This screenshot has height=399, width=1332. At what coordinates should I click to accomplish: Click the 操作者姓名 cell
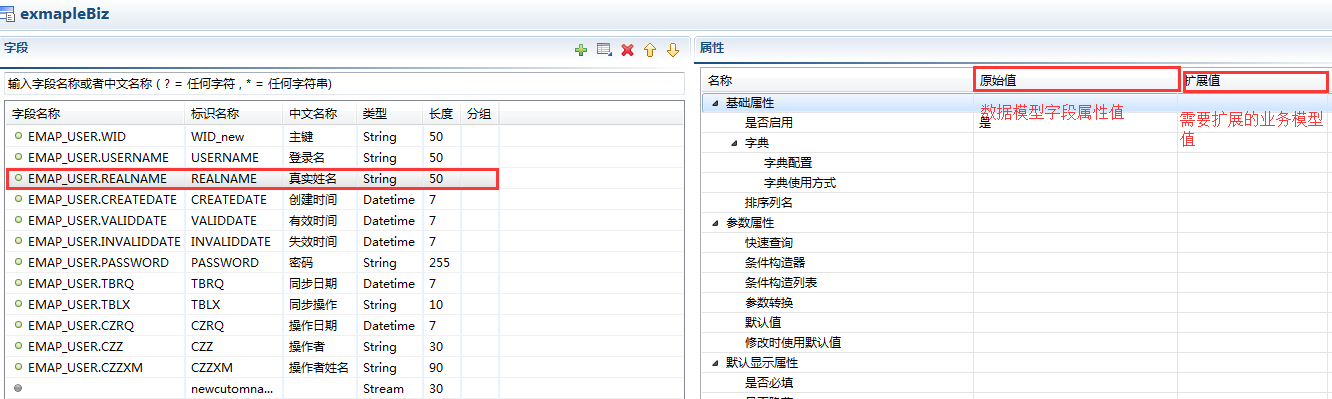pyautogui.click(x=319, y=367)
